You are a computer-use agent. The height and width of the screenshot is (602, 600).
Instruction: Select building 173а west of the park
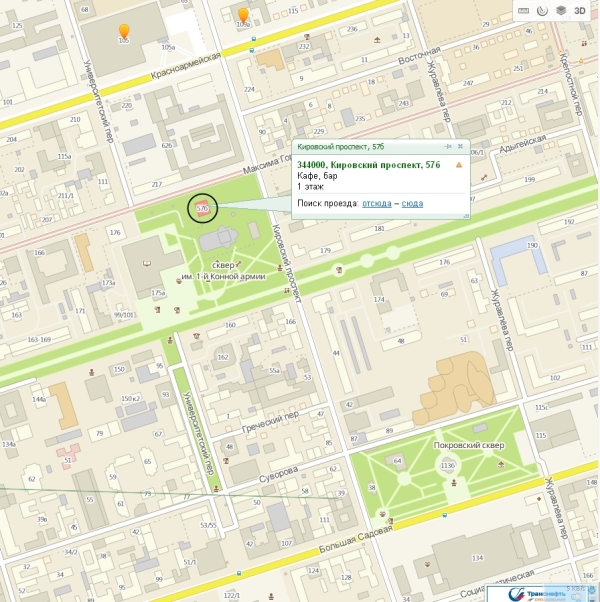(x=108, y=283)
